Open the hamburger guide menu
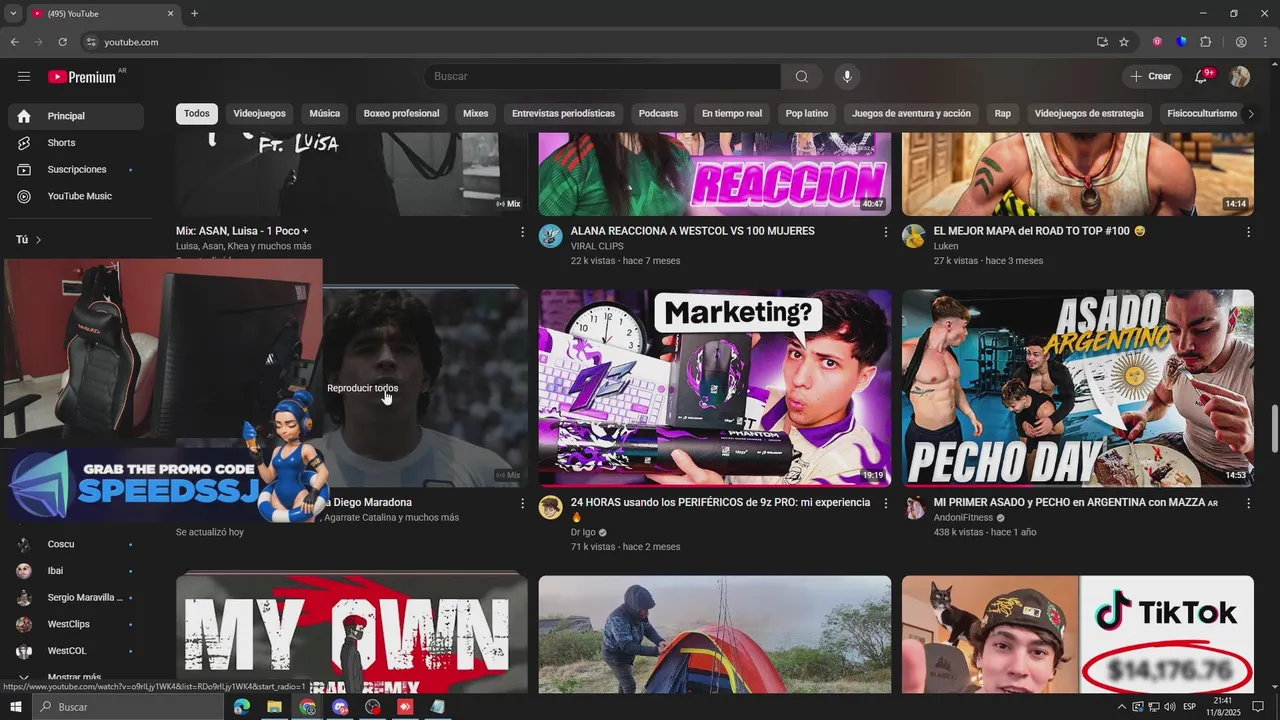The height and width of the screenshot is (720, 1280). [24, 77]
